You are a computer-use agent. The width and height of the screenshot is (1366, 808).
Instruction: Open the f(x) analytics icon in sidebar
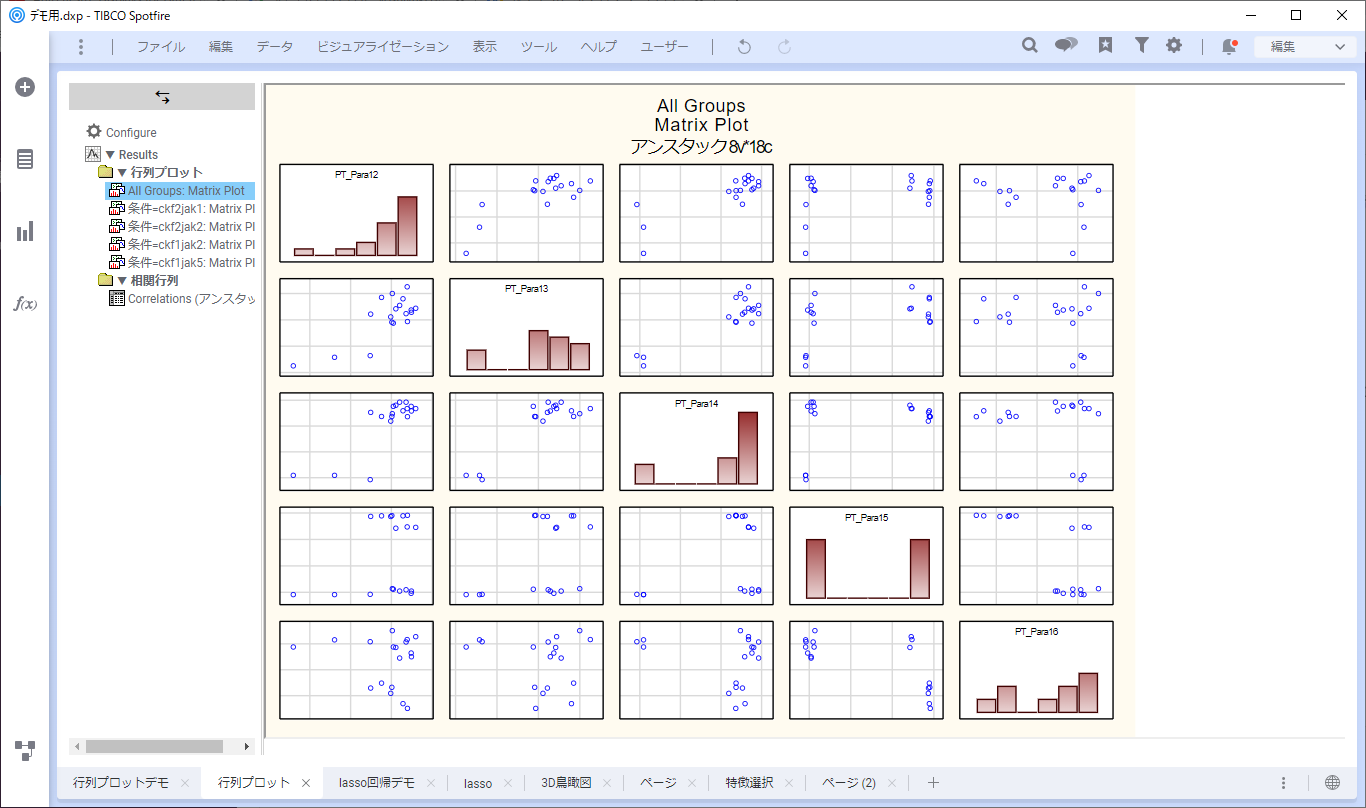pos(25,304)
